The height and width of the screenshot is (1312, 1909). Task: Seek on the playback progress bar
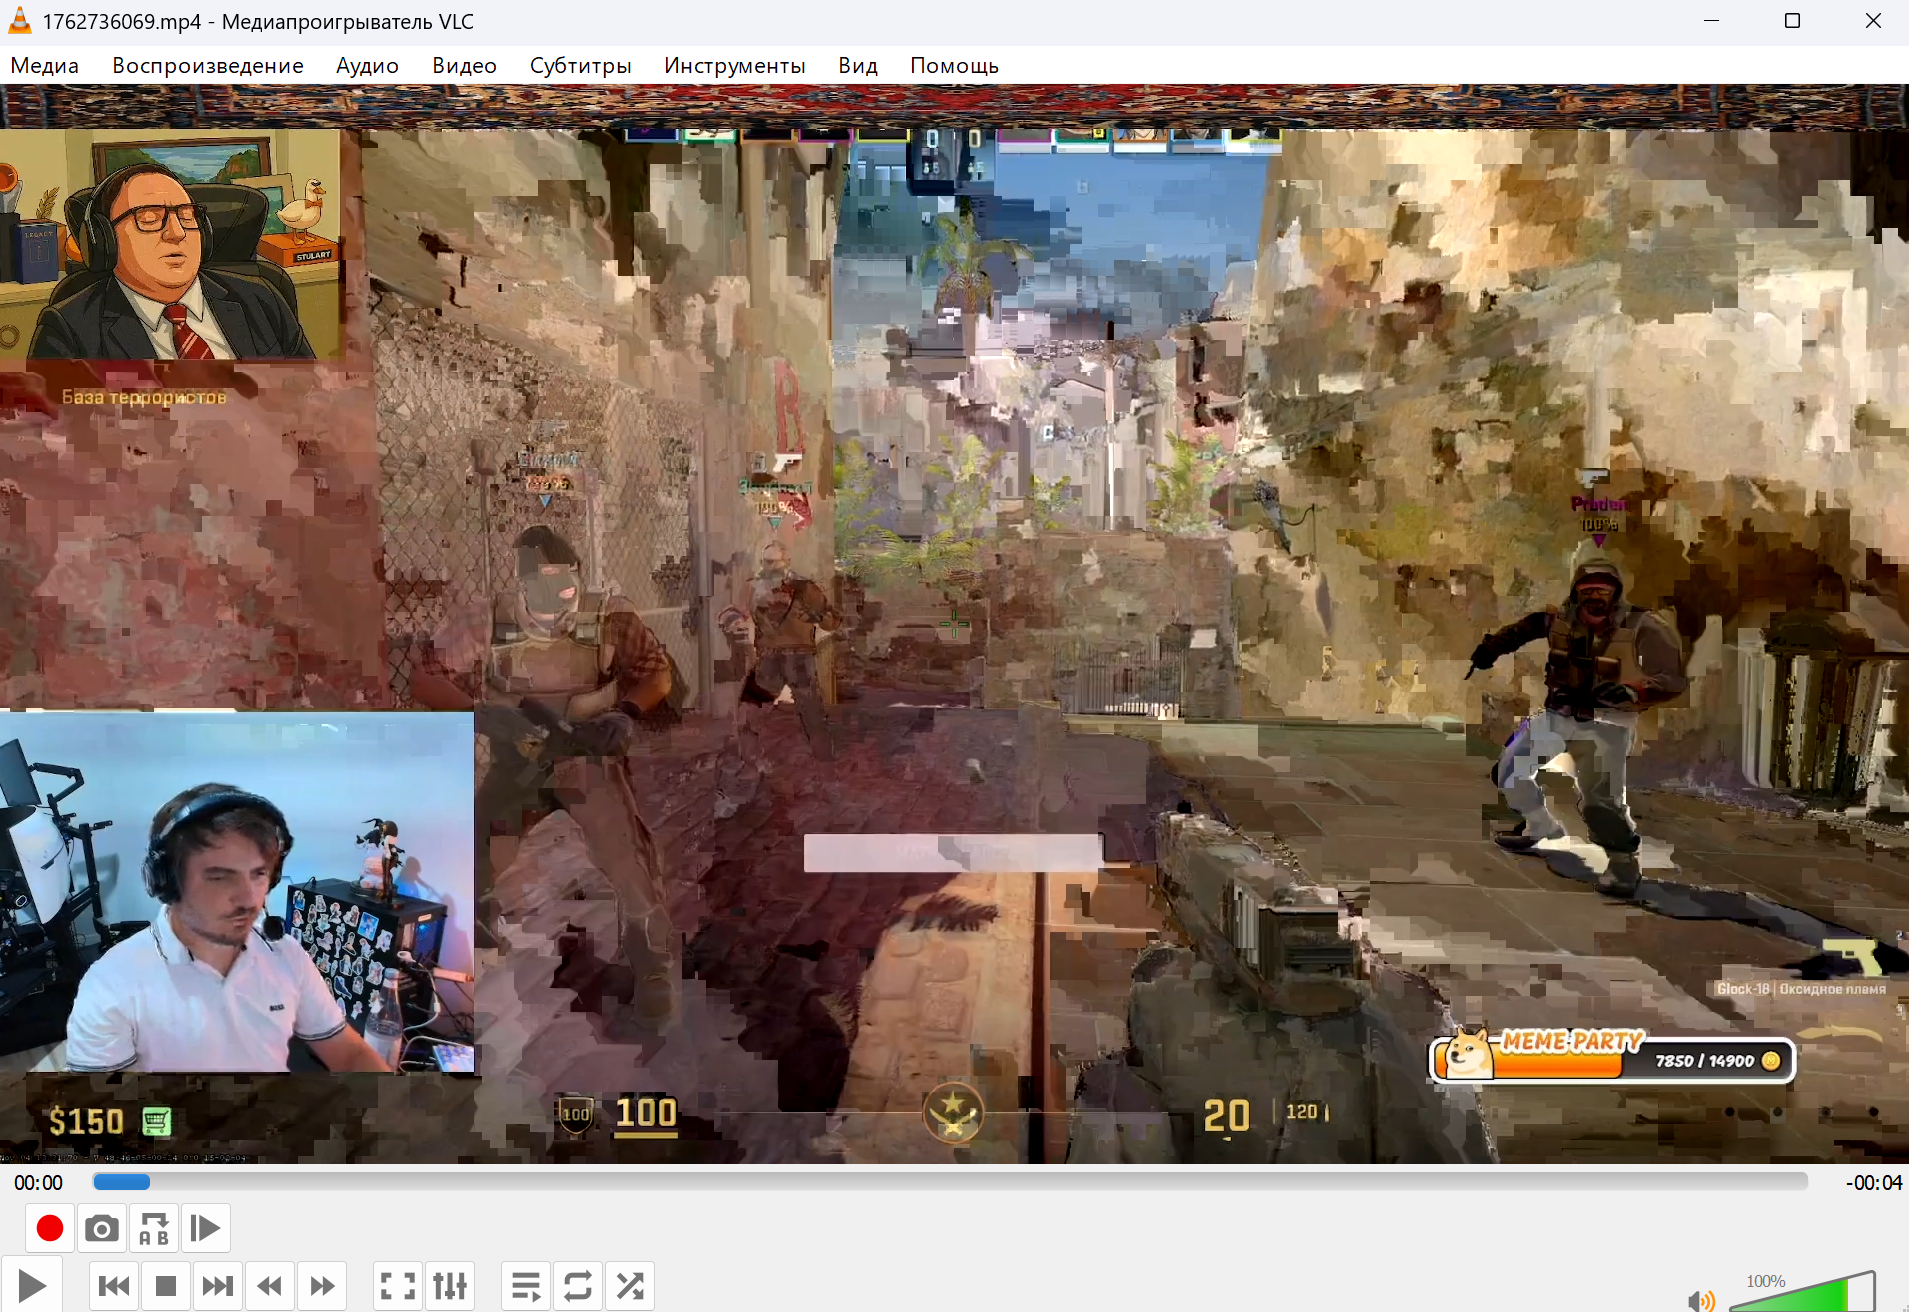(950, 1181)
